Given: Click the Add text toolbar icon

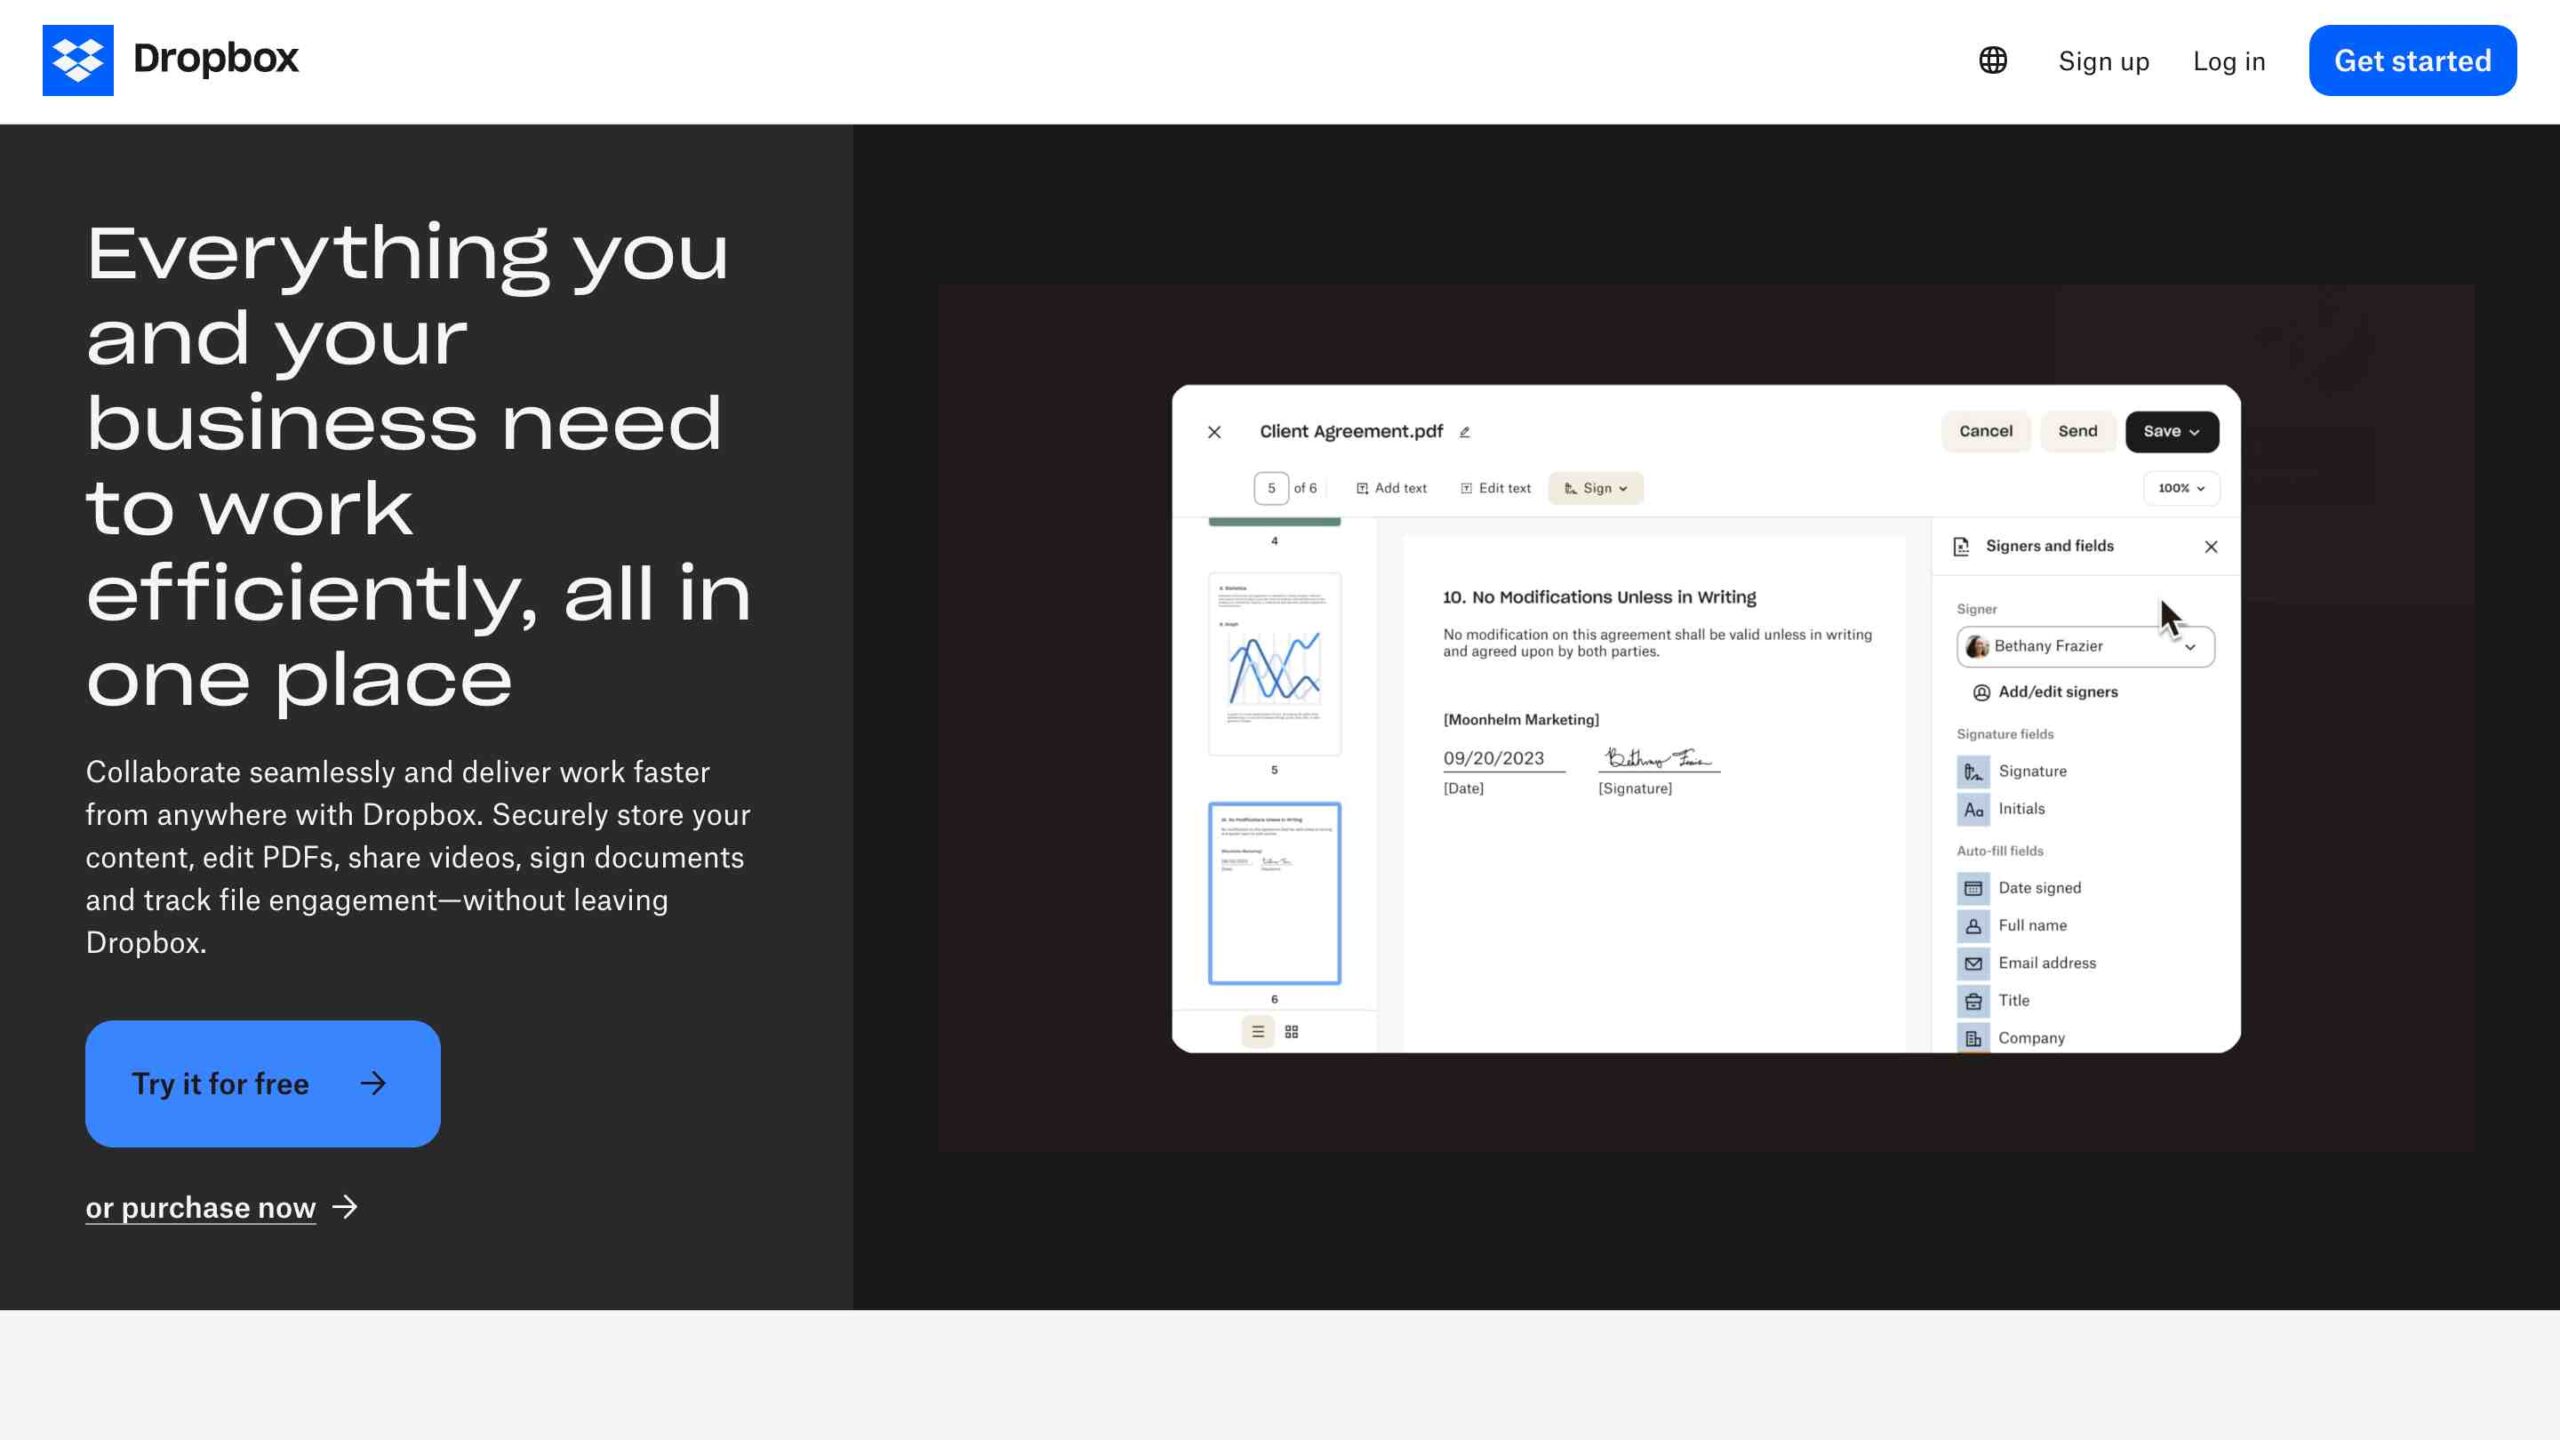Looking at the screenshot, I should pos(1391,487).
